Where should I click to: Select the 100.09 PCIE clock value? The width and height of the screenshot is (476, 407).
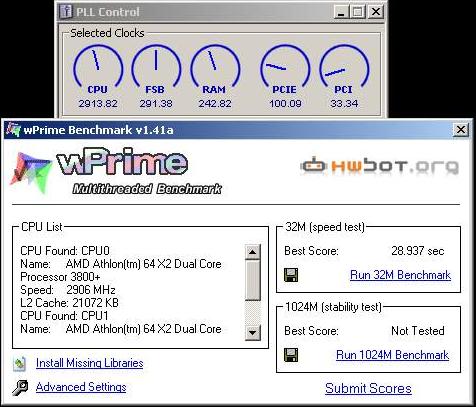click(x=285, y=103)
